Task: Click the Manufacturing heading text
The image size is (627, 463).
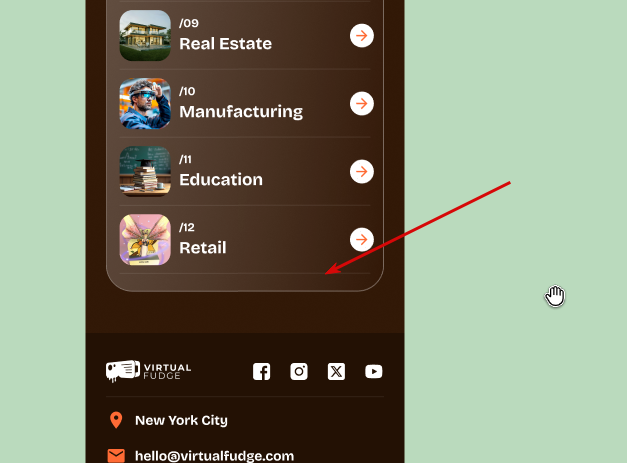Action: [x=241, y=112]
